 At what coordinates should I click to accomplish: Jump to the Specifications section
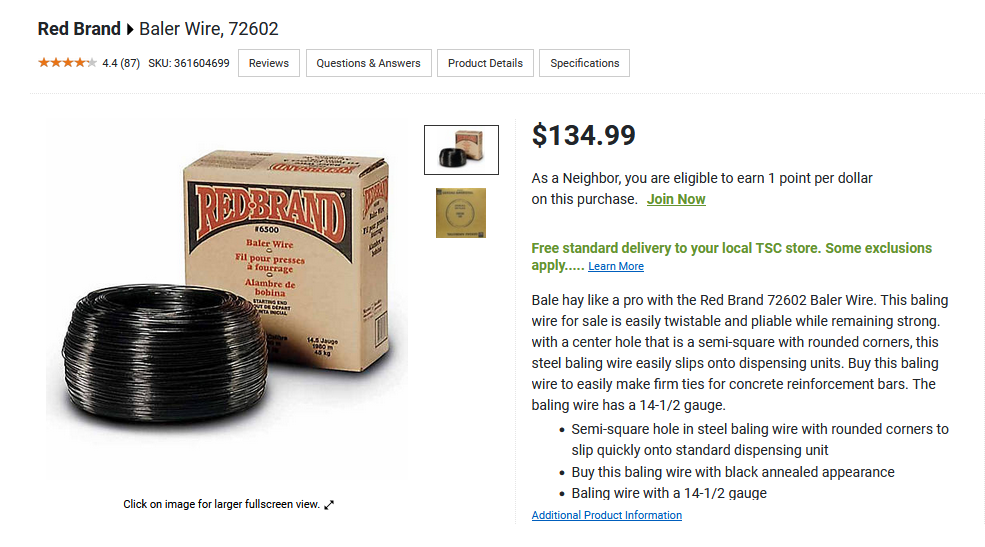pos(584,63)
